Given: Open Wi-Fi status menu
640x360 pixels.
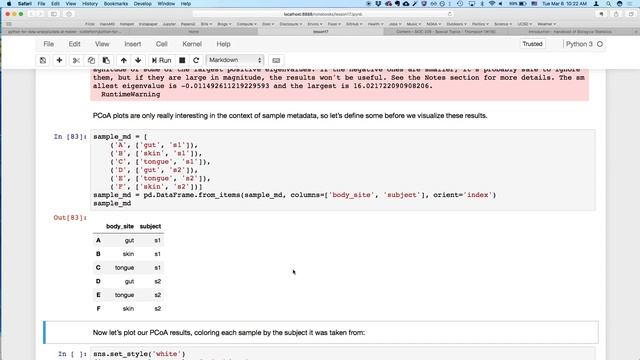Looking at the screenshot, I should (x=492, y=4).
